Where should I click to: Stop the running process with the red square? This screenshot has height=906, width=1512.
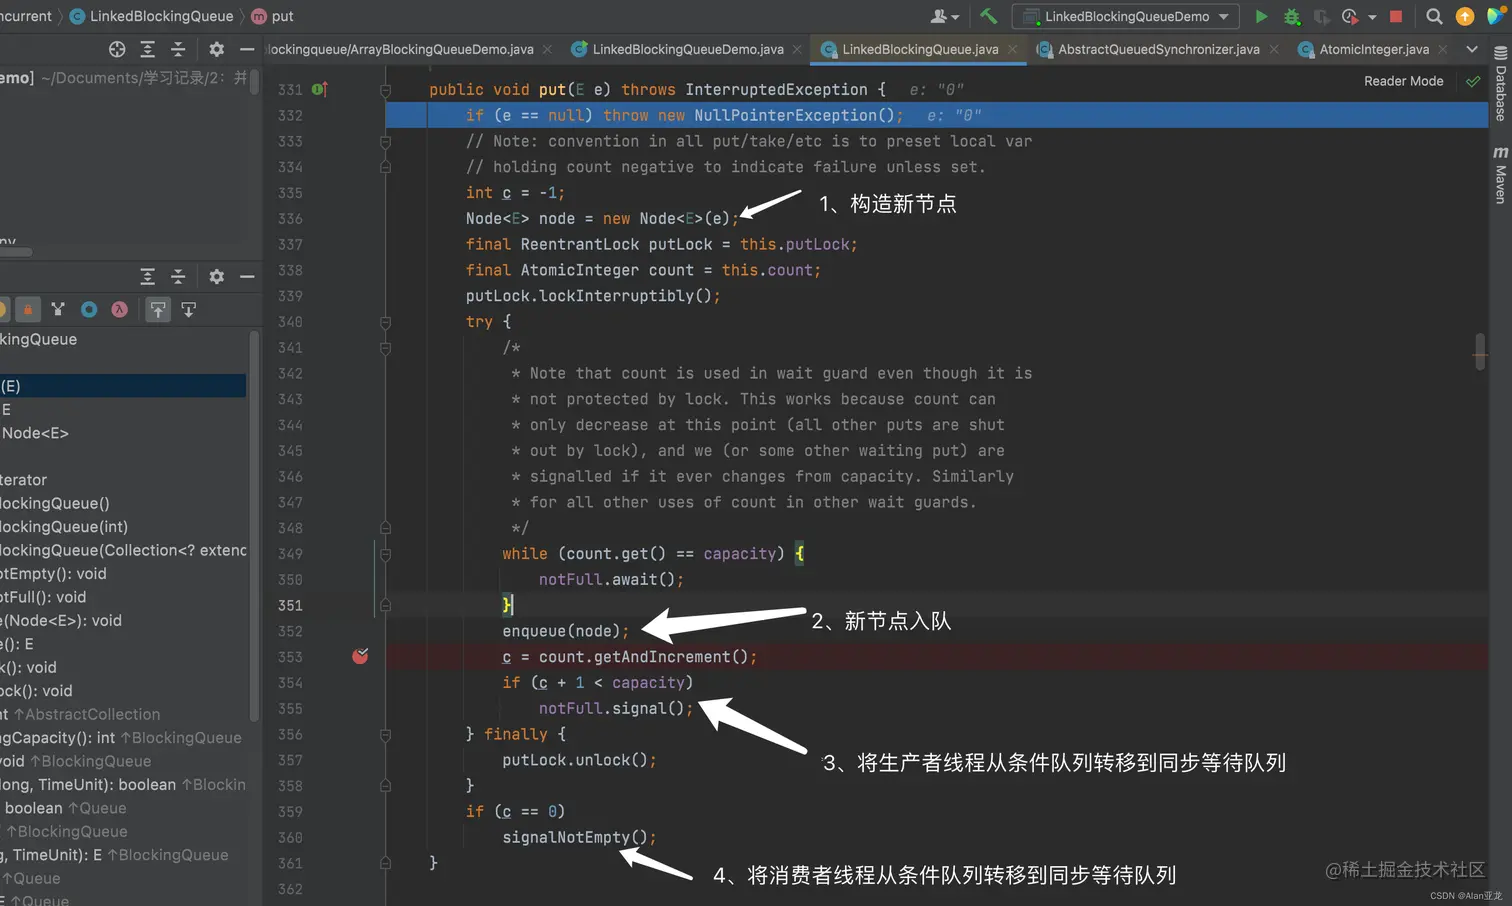[x=1396, y=16]
